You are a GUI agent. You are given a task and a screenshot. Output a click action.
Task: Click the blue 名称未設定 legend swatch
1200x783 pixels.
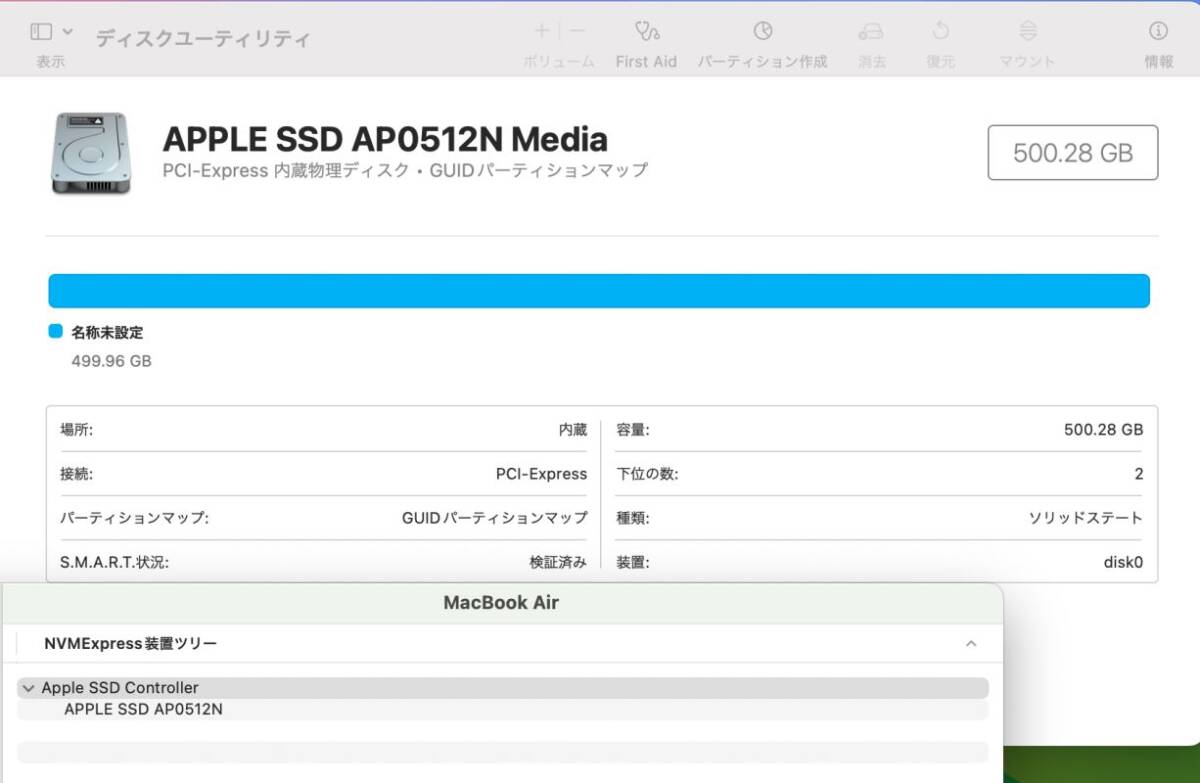tap(55, 331)
